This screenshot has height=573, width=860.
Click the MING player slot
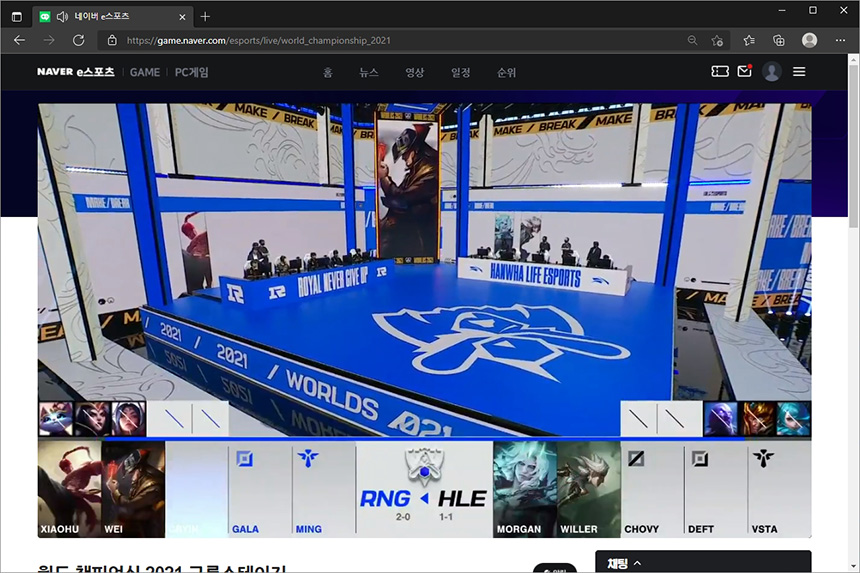click(x=324, y=489)
